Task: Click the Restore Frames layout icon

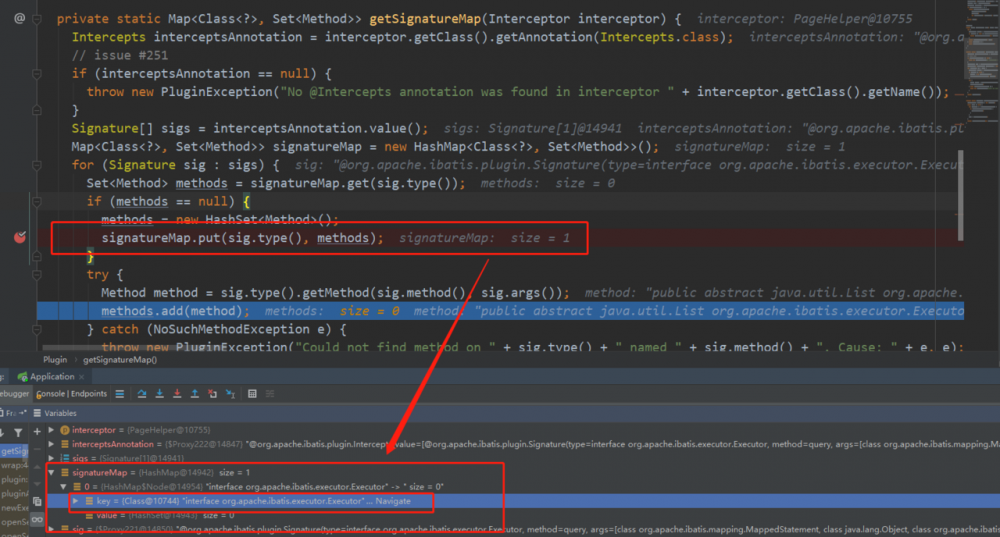Action: (24, 413)
